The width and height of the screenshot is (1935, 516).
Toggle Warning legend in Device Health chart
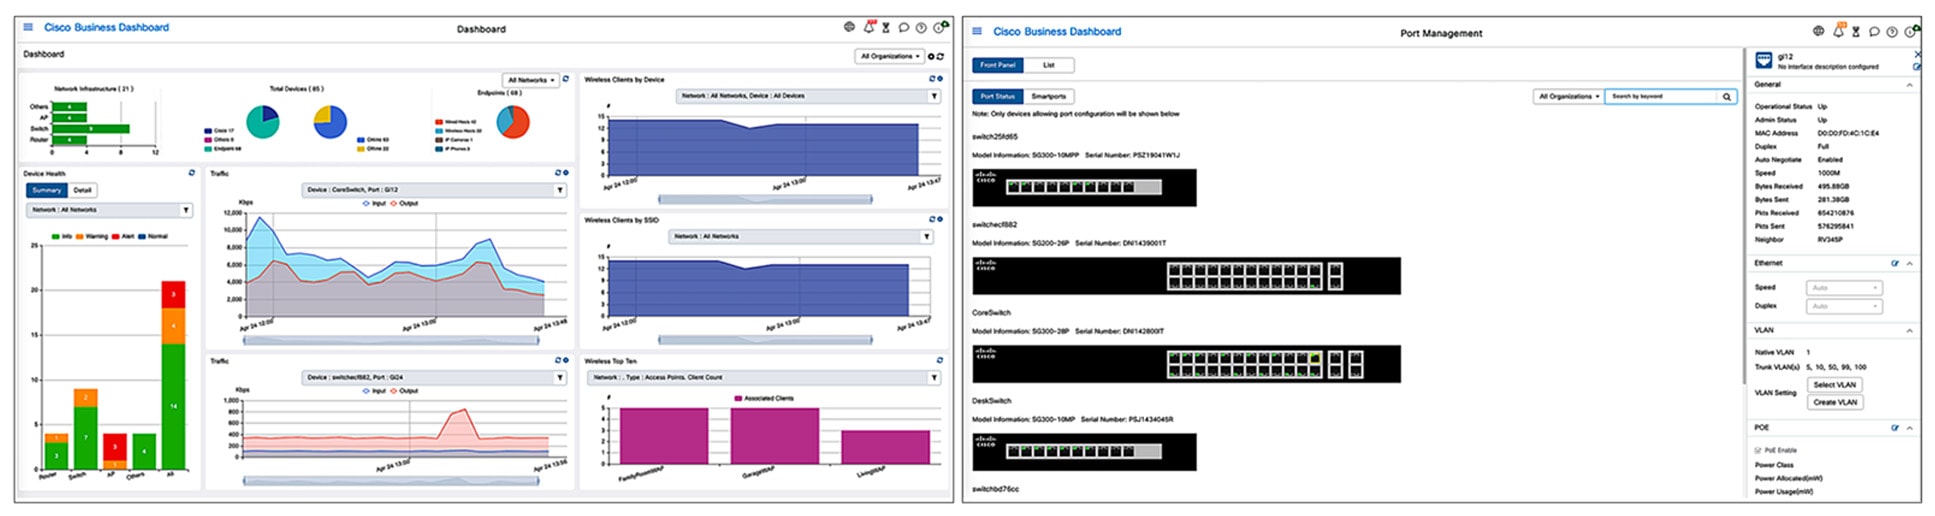(x=92, y=237)
